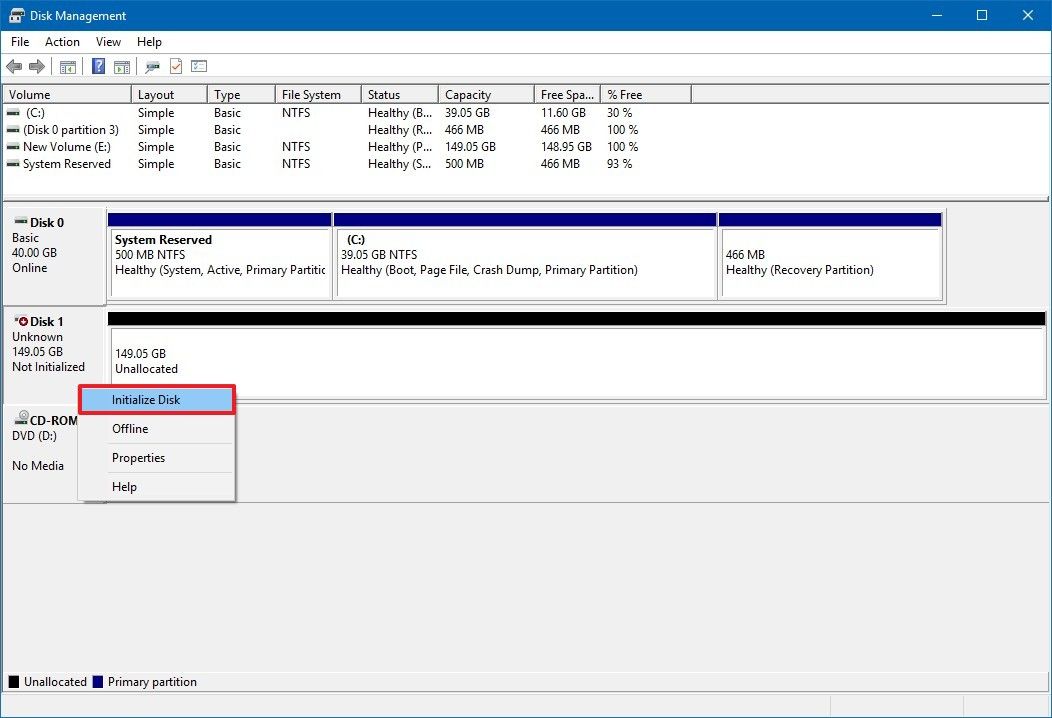Click the checklist toolbar icon on the right
The image size is (1052, 718).
pos(199,66)
